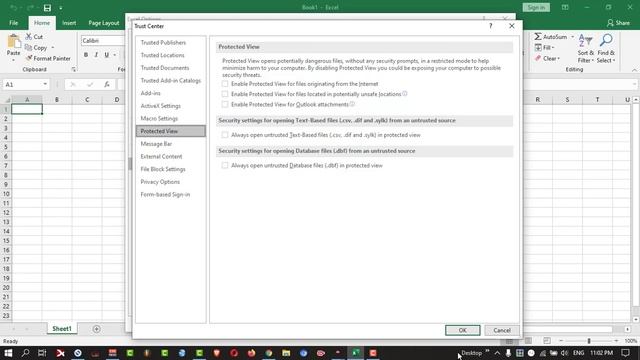The width and height of the screenshot is (640, 360).
Task: Open Find & Select magnifier tool
Action: pos(606,48)
